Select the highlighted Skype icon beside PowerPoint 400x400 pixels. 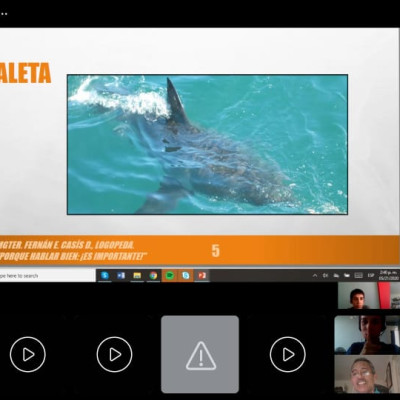pyautogui.click(x=186, y=276)
